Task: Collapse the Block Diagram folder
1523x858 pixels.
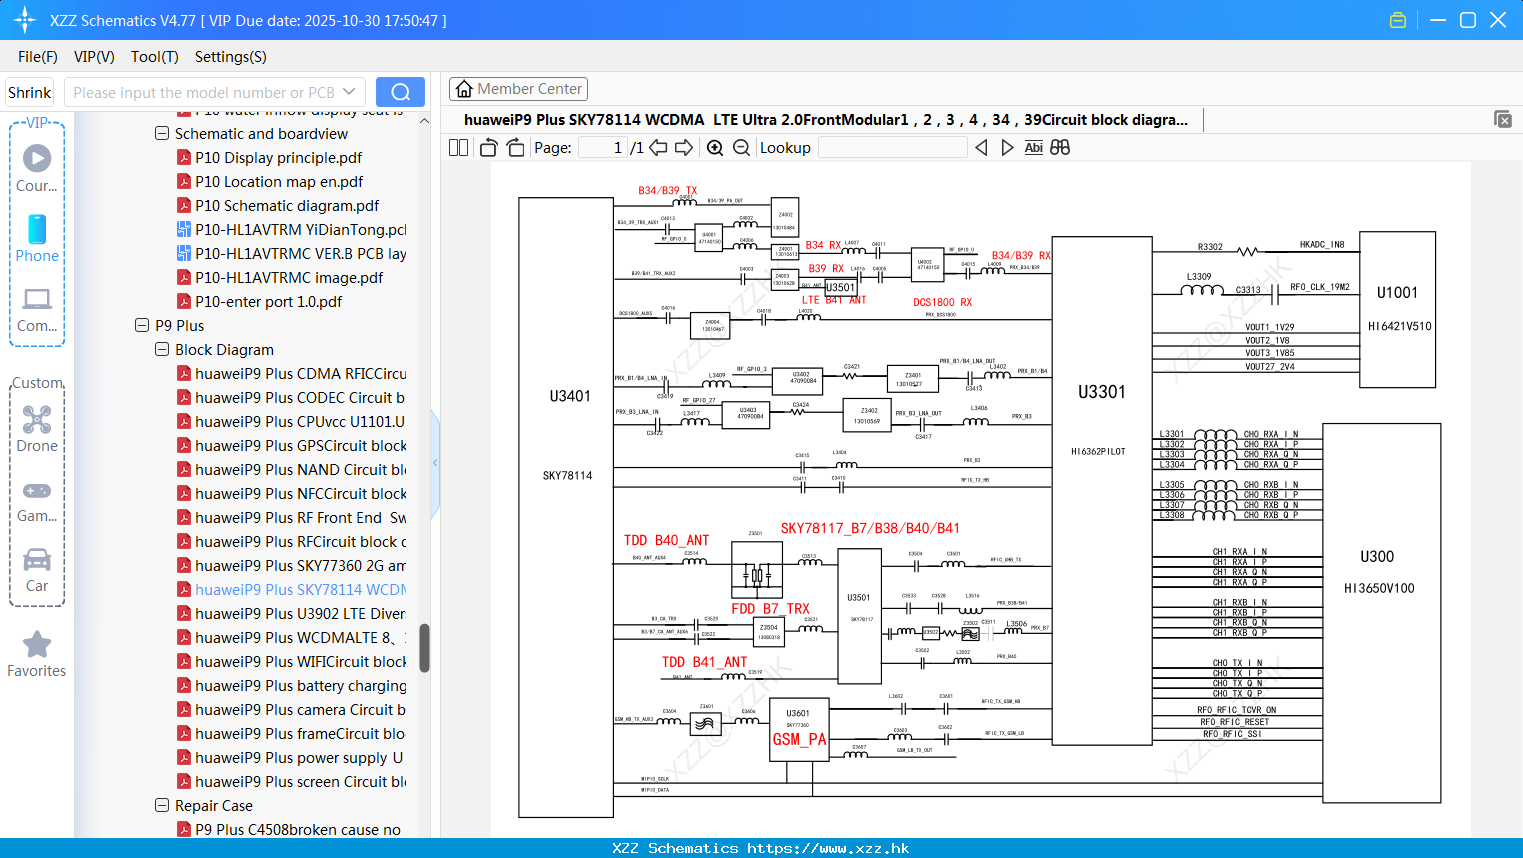Action: (x=162, y=349)
